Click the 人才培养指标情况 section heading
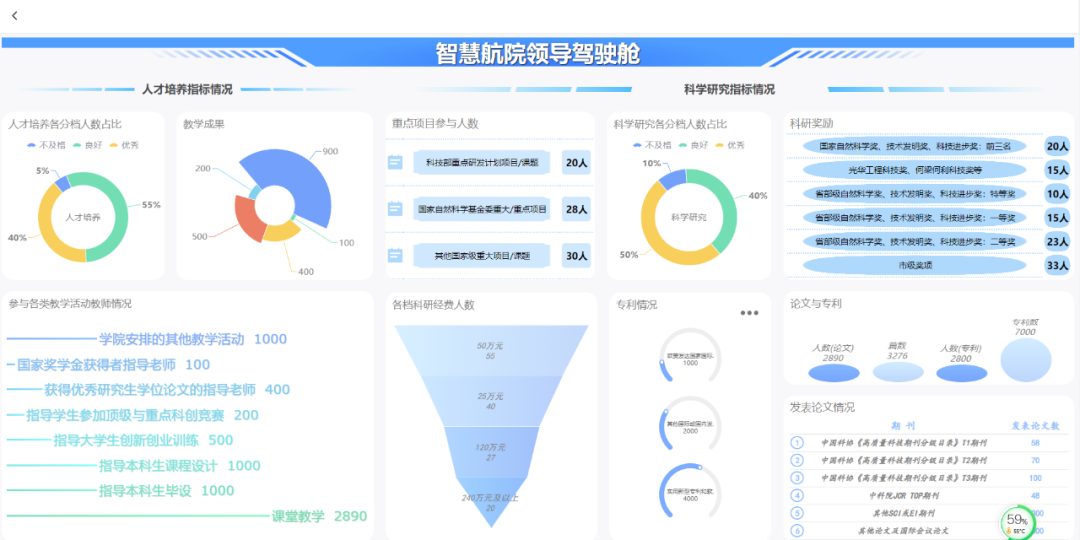This screenshot has width=1080, height=540. click(187, 90)
